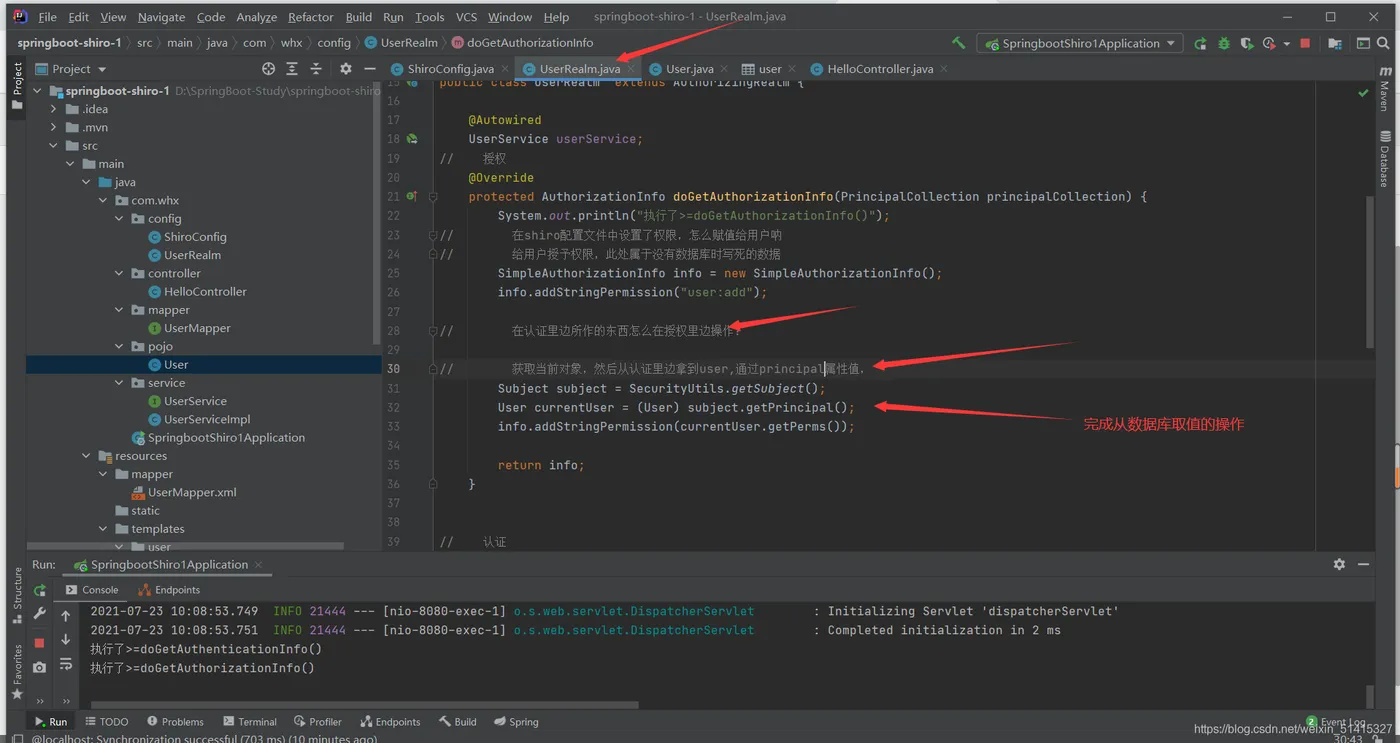Click the Profiler run icon in toolbar
The height and width of the screenshot is (743, 1400).
[x=1268, y=43]
